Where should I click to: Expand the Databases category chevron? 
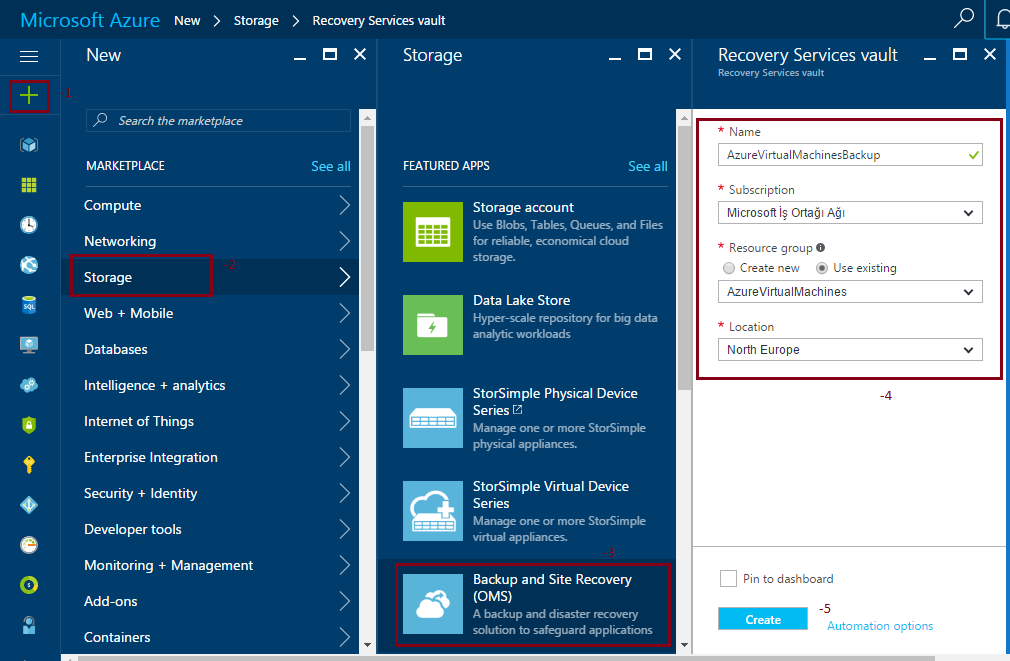click(345, 349)
